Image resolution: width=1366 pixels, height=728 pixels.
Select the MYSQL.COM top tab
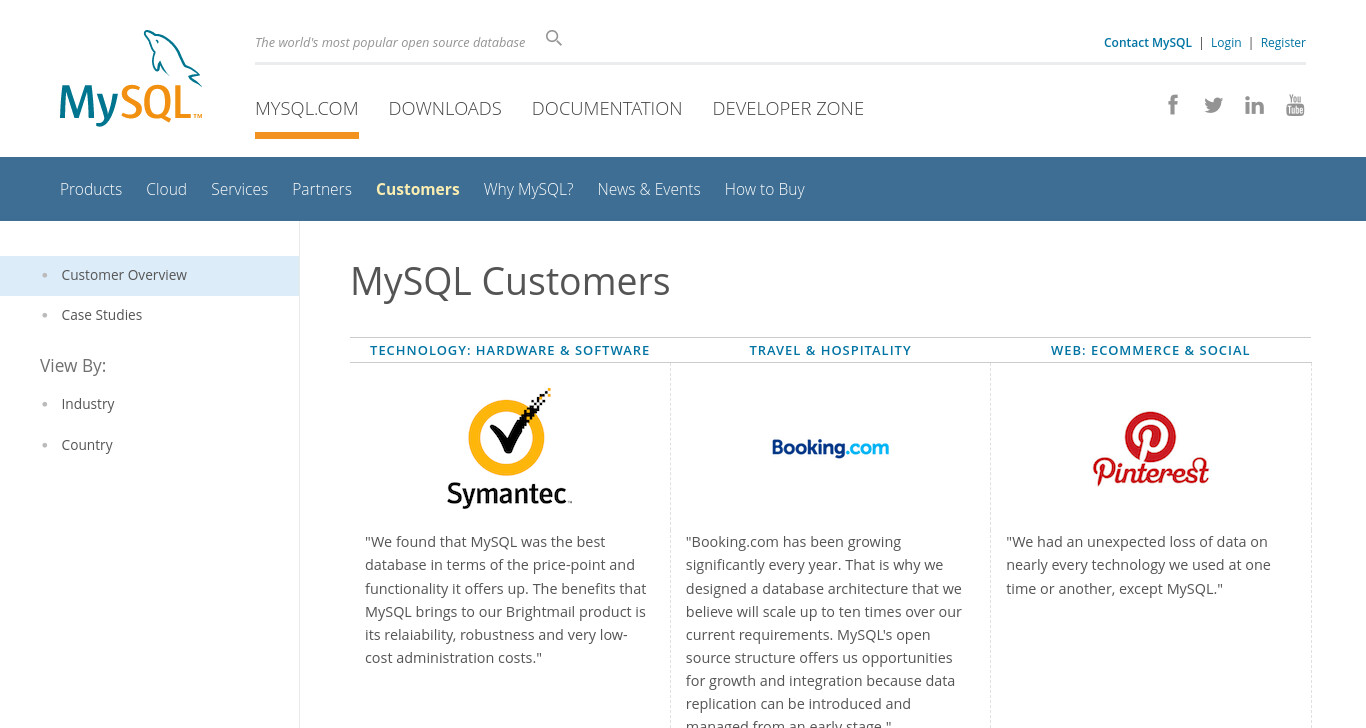(307, 108)
